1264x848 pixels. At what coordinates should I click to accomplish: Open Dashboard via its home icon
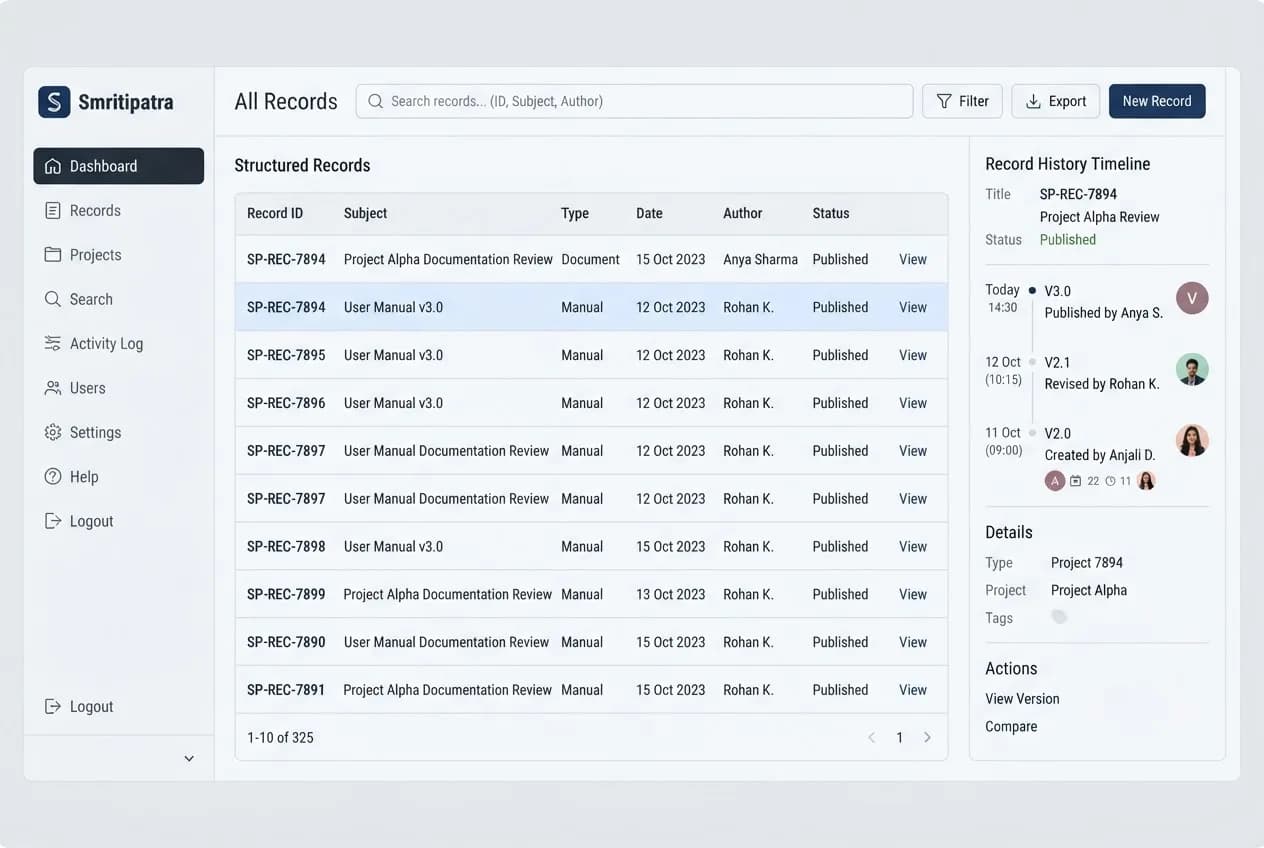[53, 166]
